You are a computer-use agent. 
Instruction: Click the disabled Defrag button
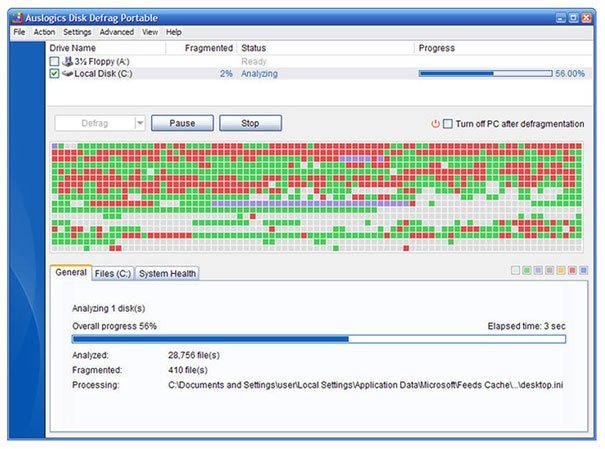[x=95, y=123]
